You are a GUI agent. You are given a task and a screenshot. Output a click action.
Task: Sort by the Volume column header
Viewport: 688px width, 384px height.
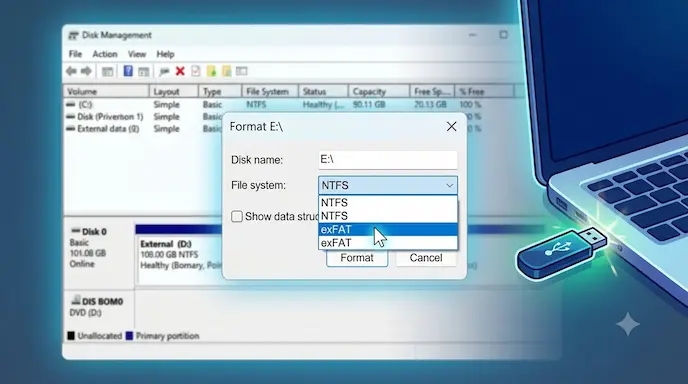point(106,91)
